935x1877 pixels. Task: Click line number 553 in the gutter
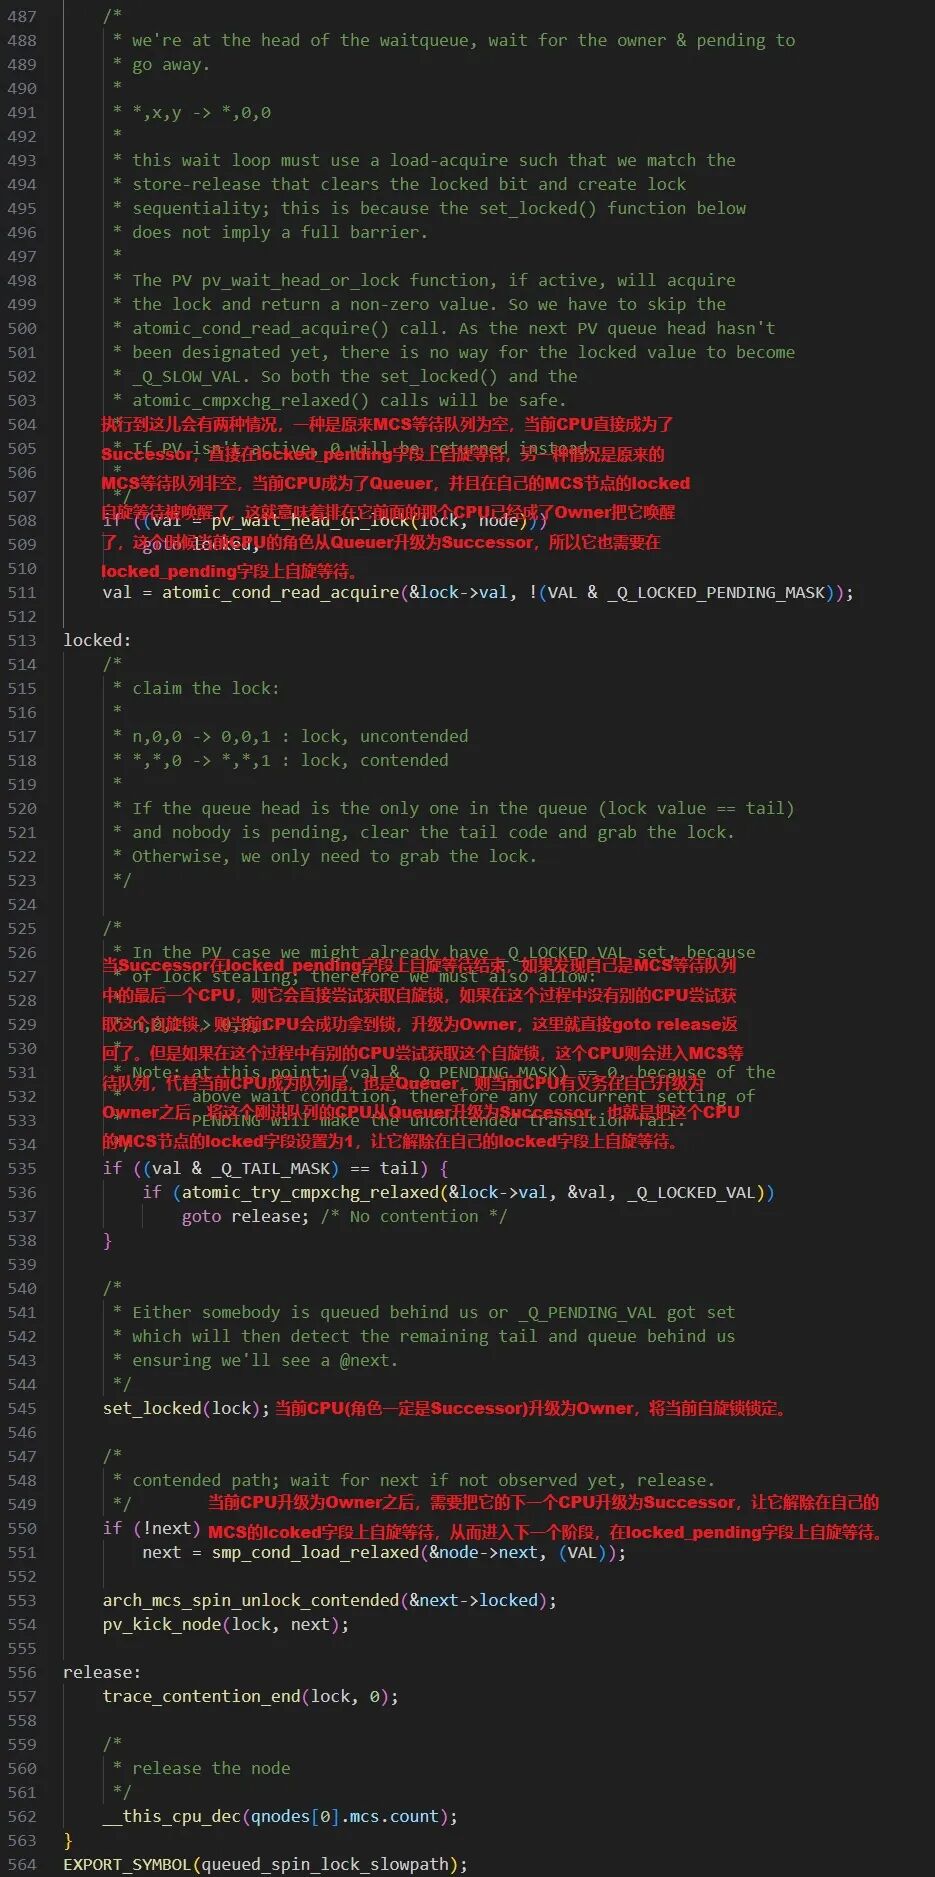21,1600
